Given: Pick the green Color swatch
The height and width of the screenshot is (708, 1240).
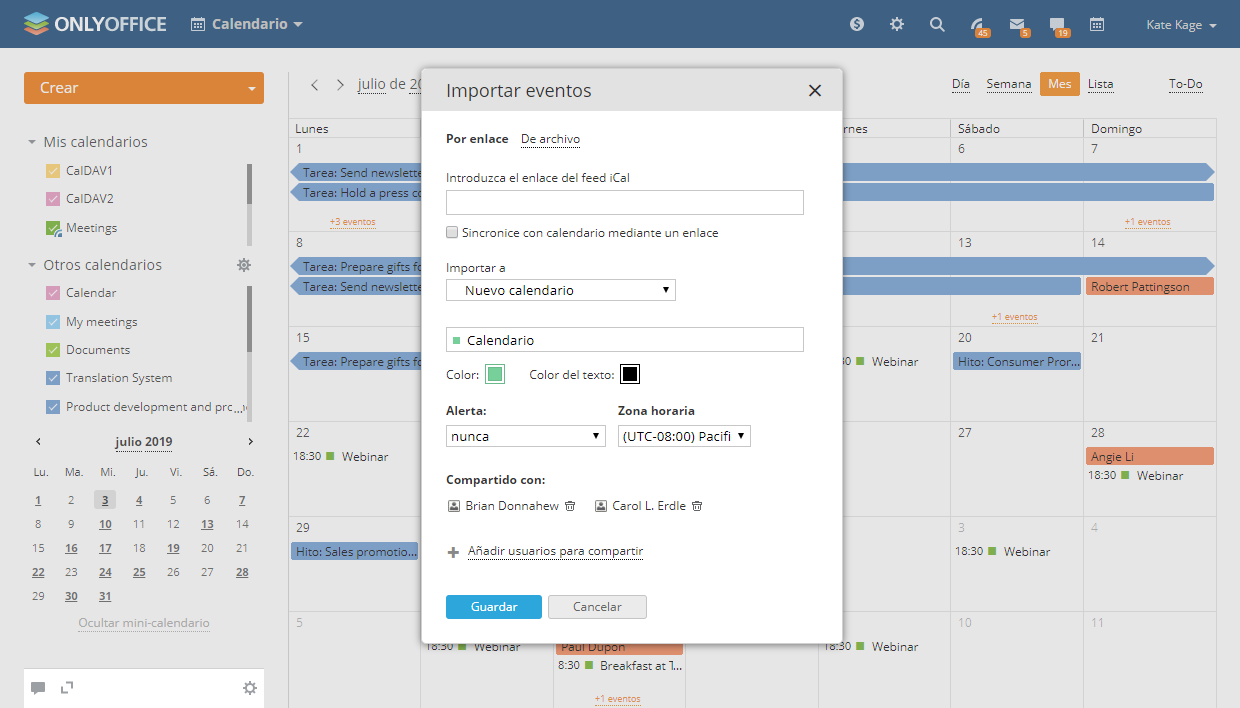Looking at the screenshot, I should [x=495, y=374].
